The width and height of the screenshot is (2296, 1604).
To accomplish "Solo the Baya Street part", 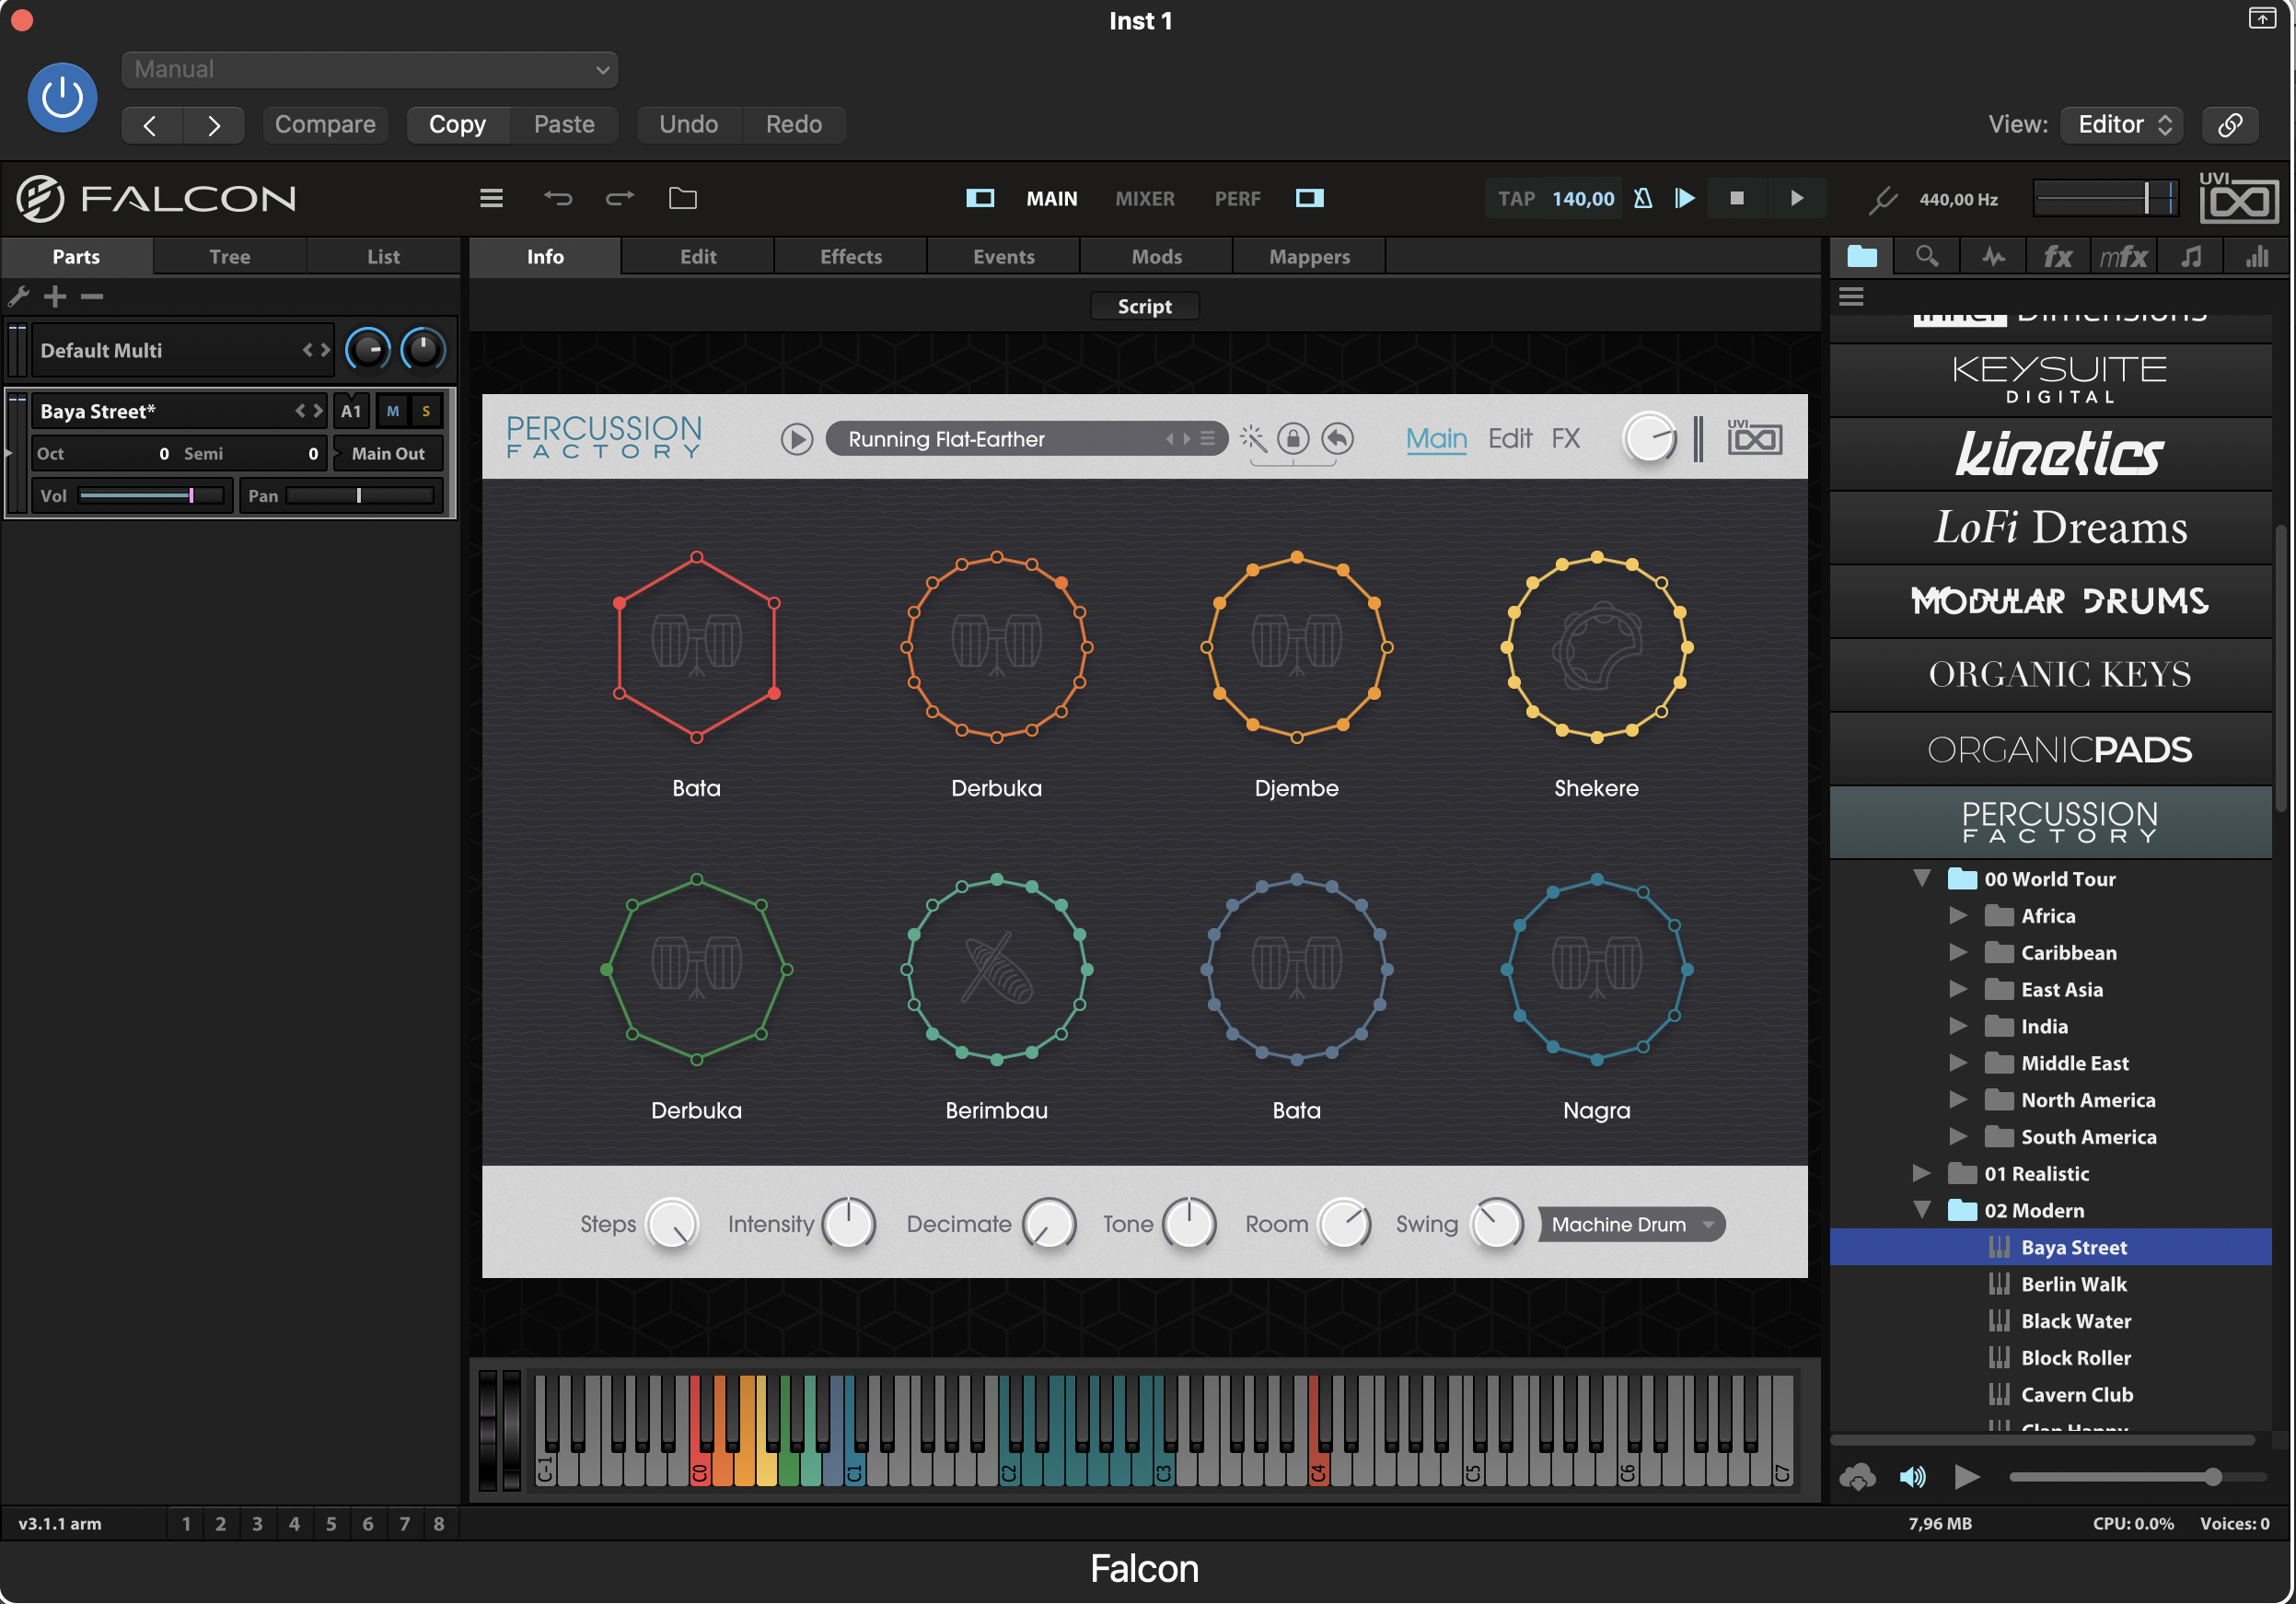I will 426,411.
